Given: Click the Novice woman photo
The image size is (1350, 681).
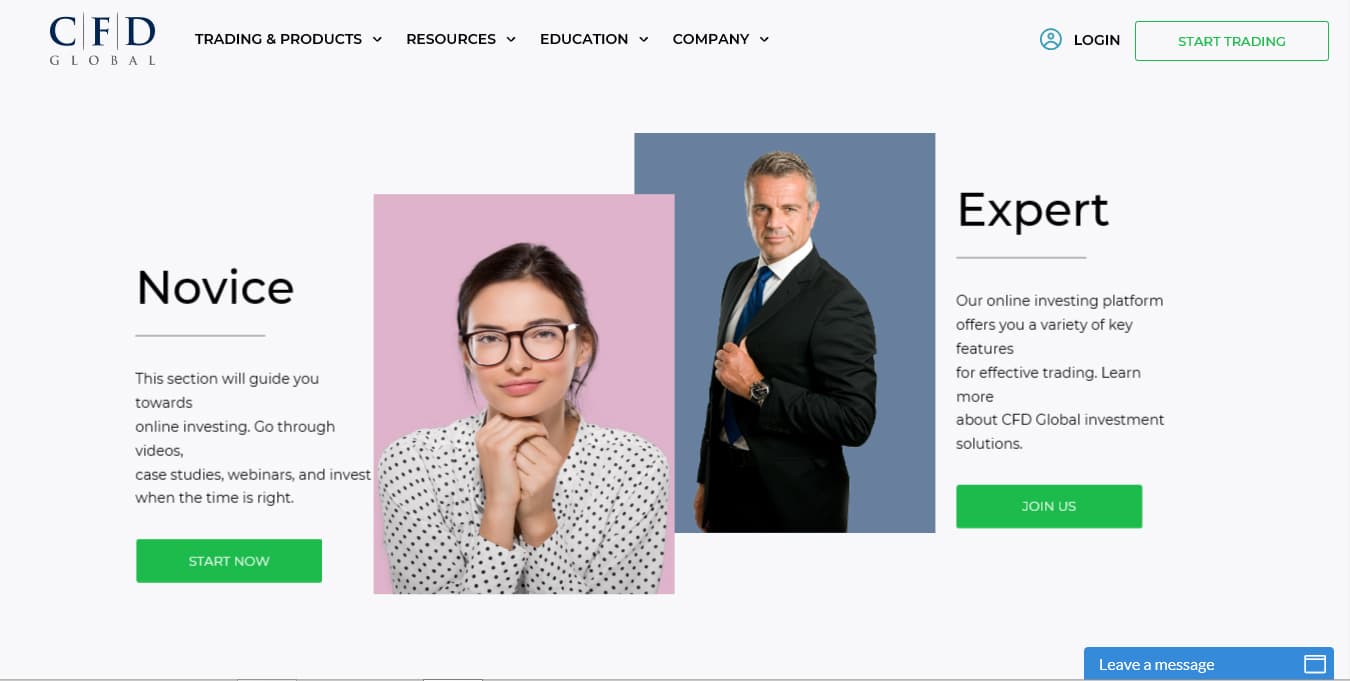Looking at the screenshot, I should pos(524,394).
